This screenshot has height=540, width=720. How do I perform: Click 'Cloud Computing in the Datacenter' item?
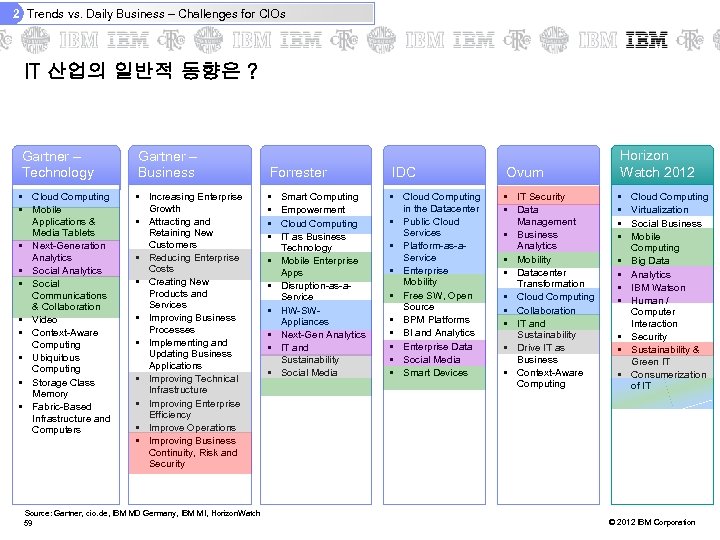442,202
